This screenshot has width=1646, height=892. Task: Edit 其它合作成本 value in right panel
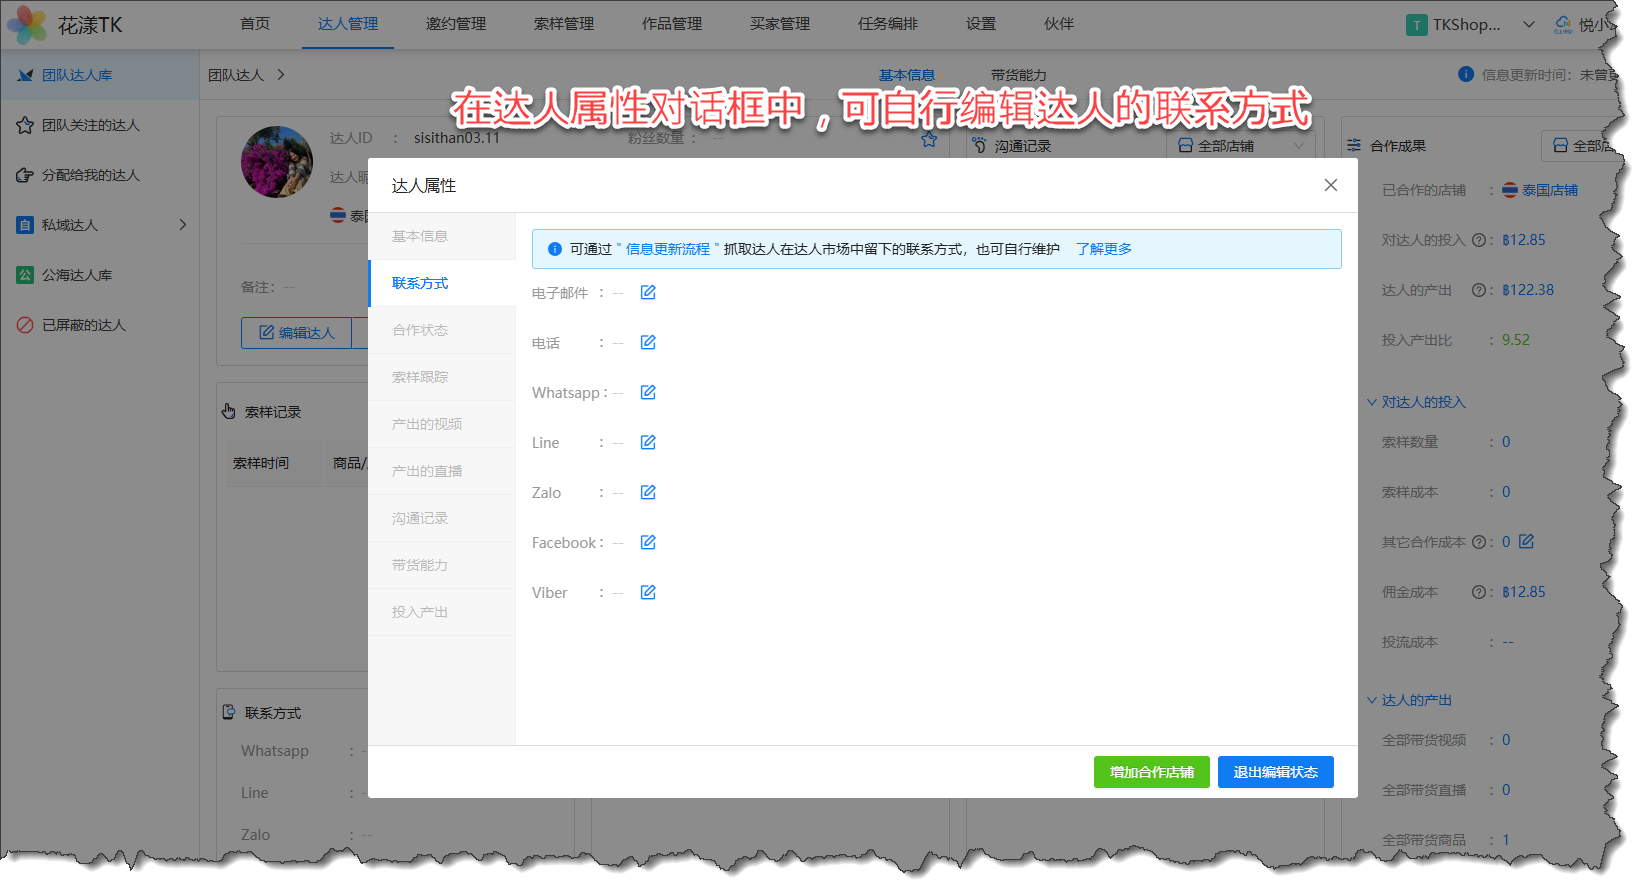coord(1526,542)
